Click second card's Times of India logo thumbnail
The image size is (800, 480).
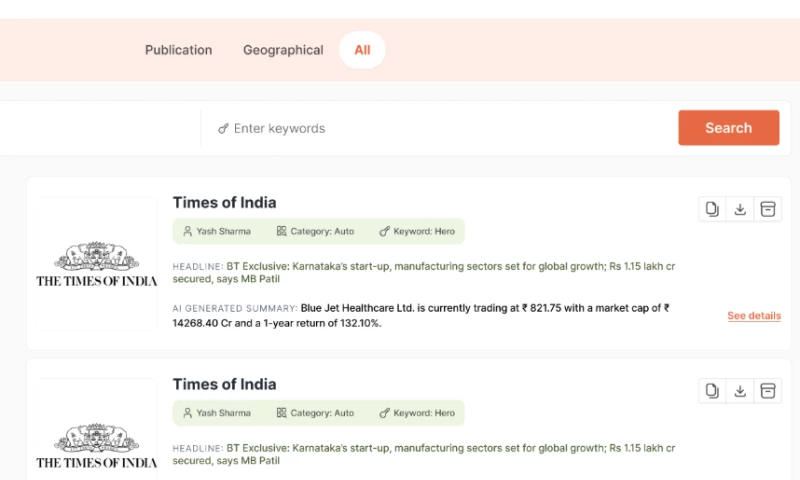pyautogui.click(x=96, y=430)
